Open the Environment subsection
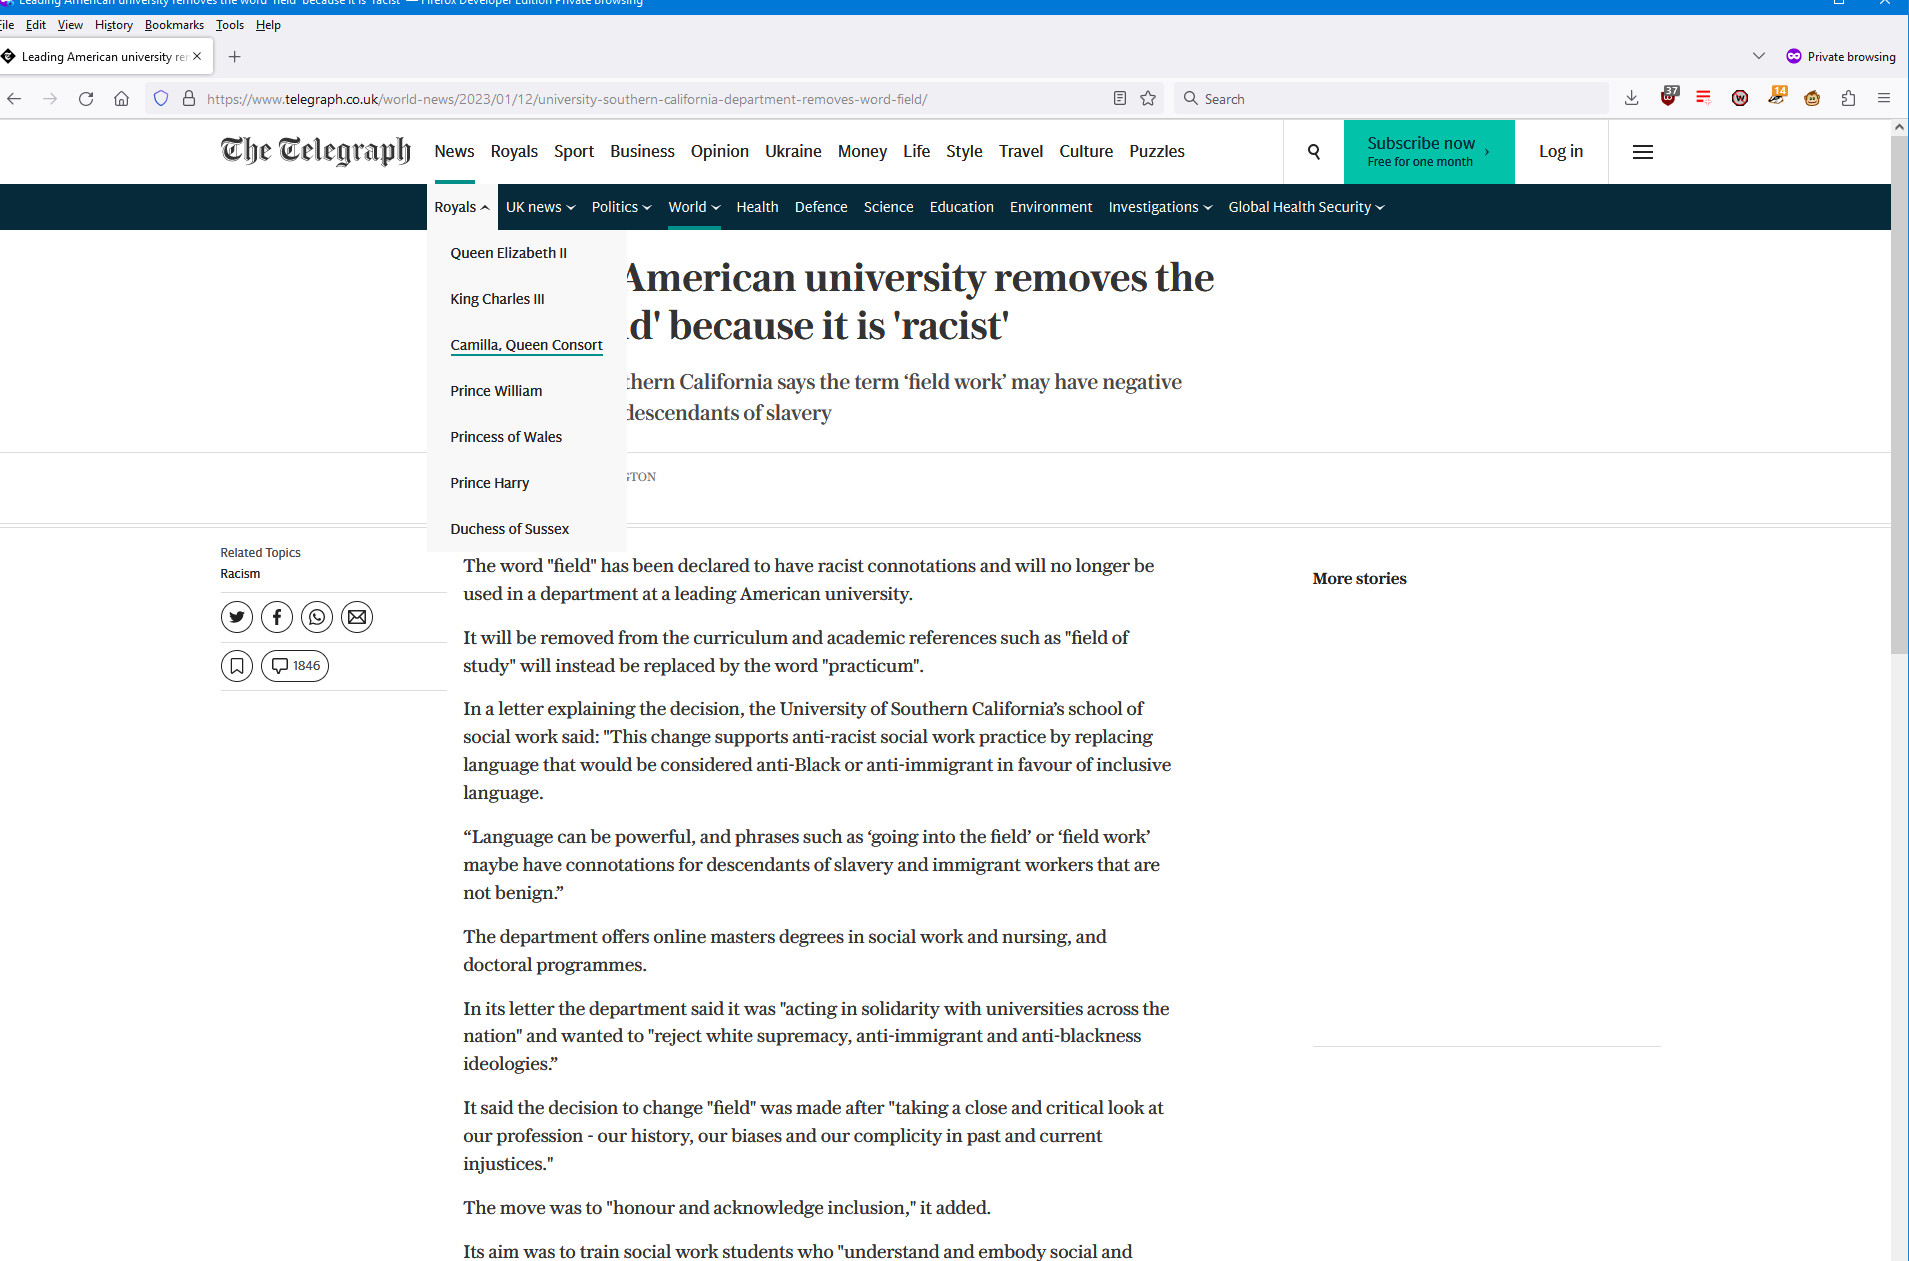Screen dimensions: 1909x1261 pos(1051,207)
